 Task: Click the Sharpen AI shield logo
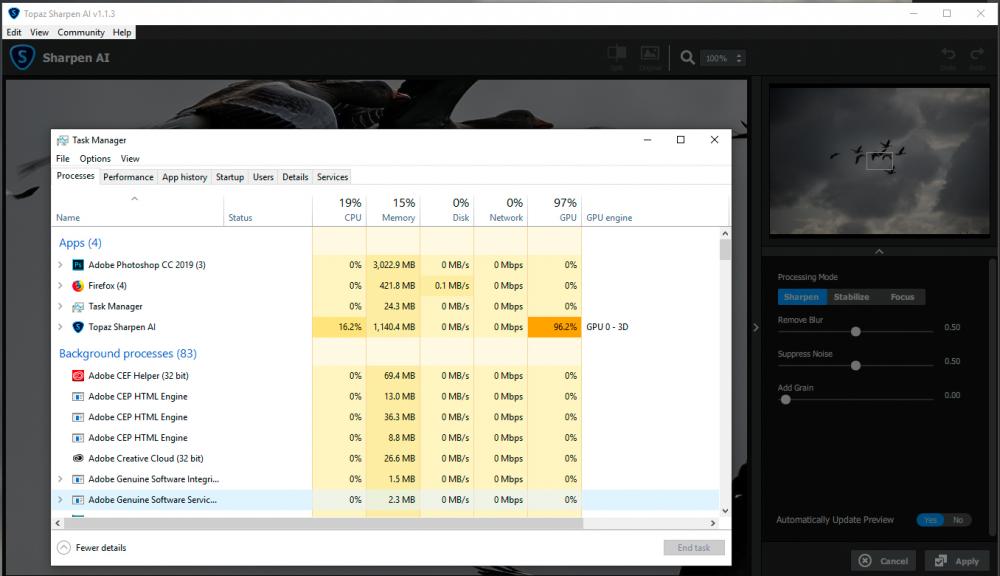click(22, 57)
